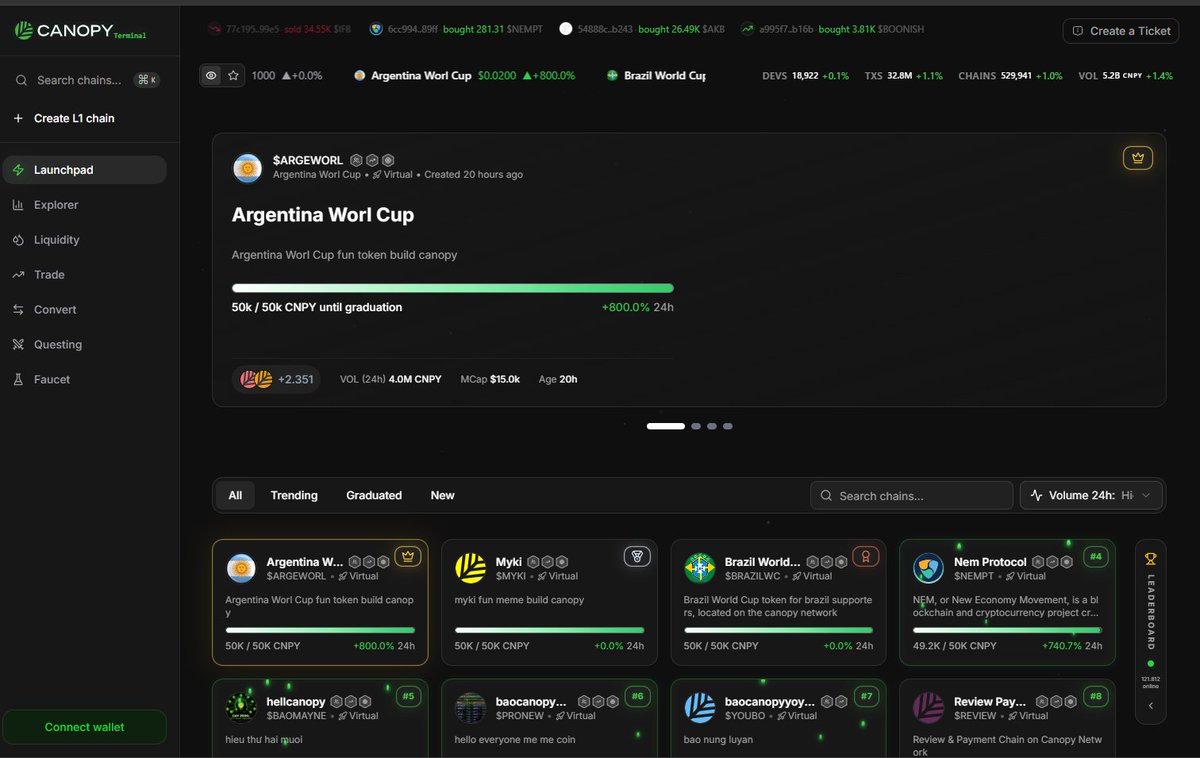Click the Brazil World Cup flag icon
The image size is (1200, 758).
coord(699,568)
